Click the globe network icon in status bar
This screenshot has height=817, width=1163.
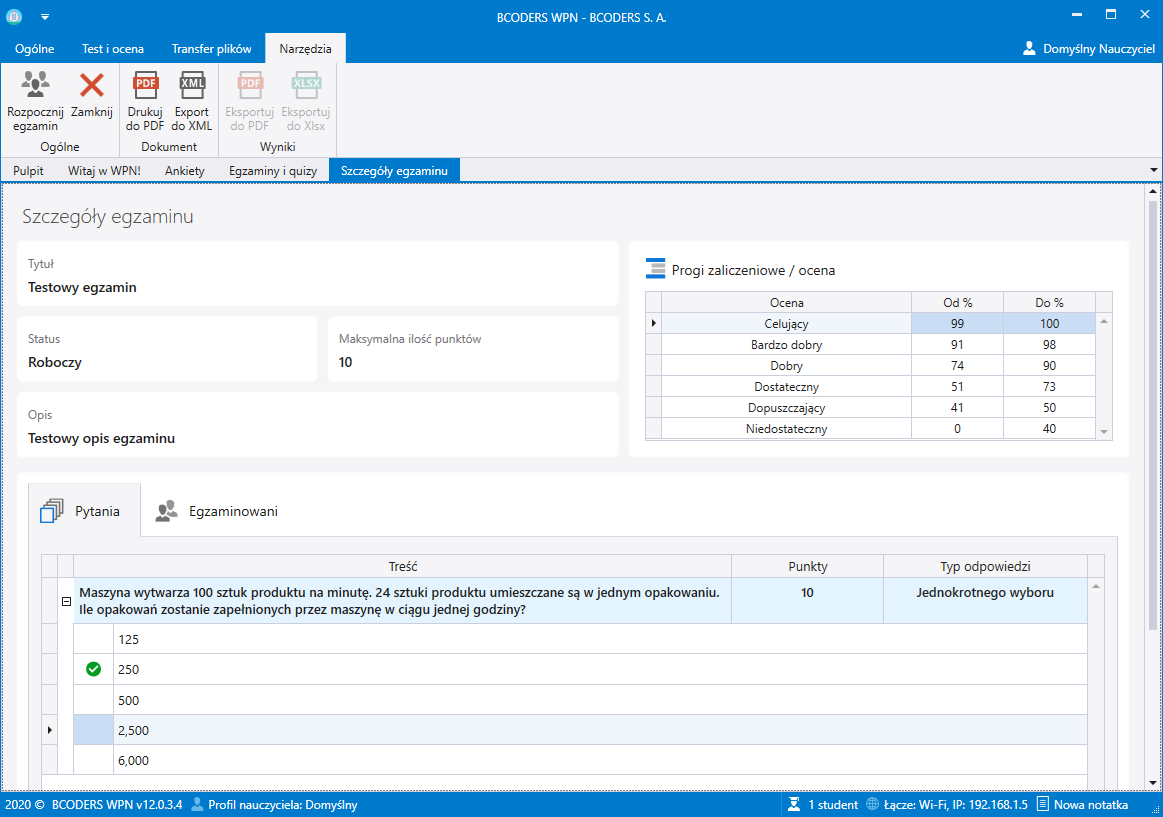(x=873, y=804)
